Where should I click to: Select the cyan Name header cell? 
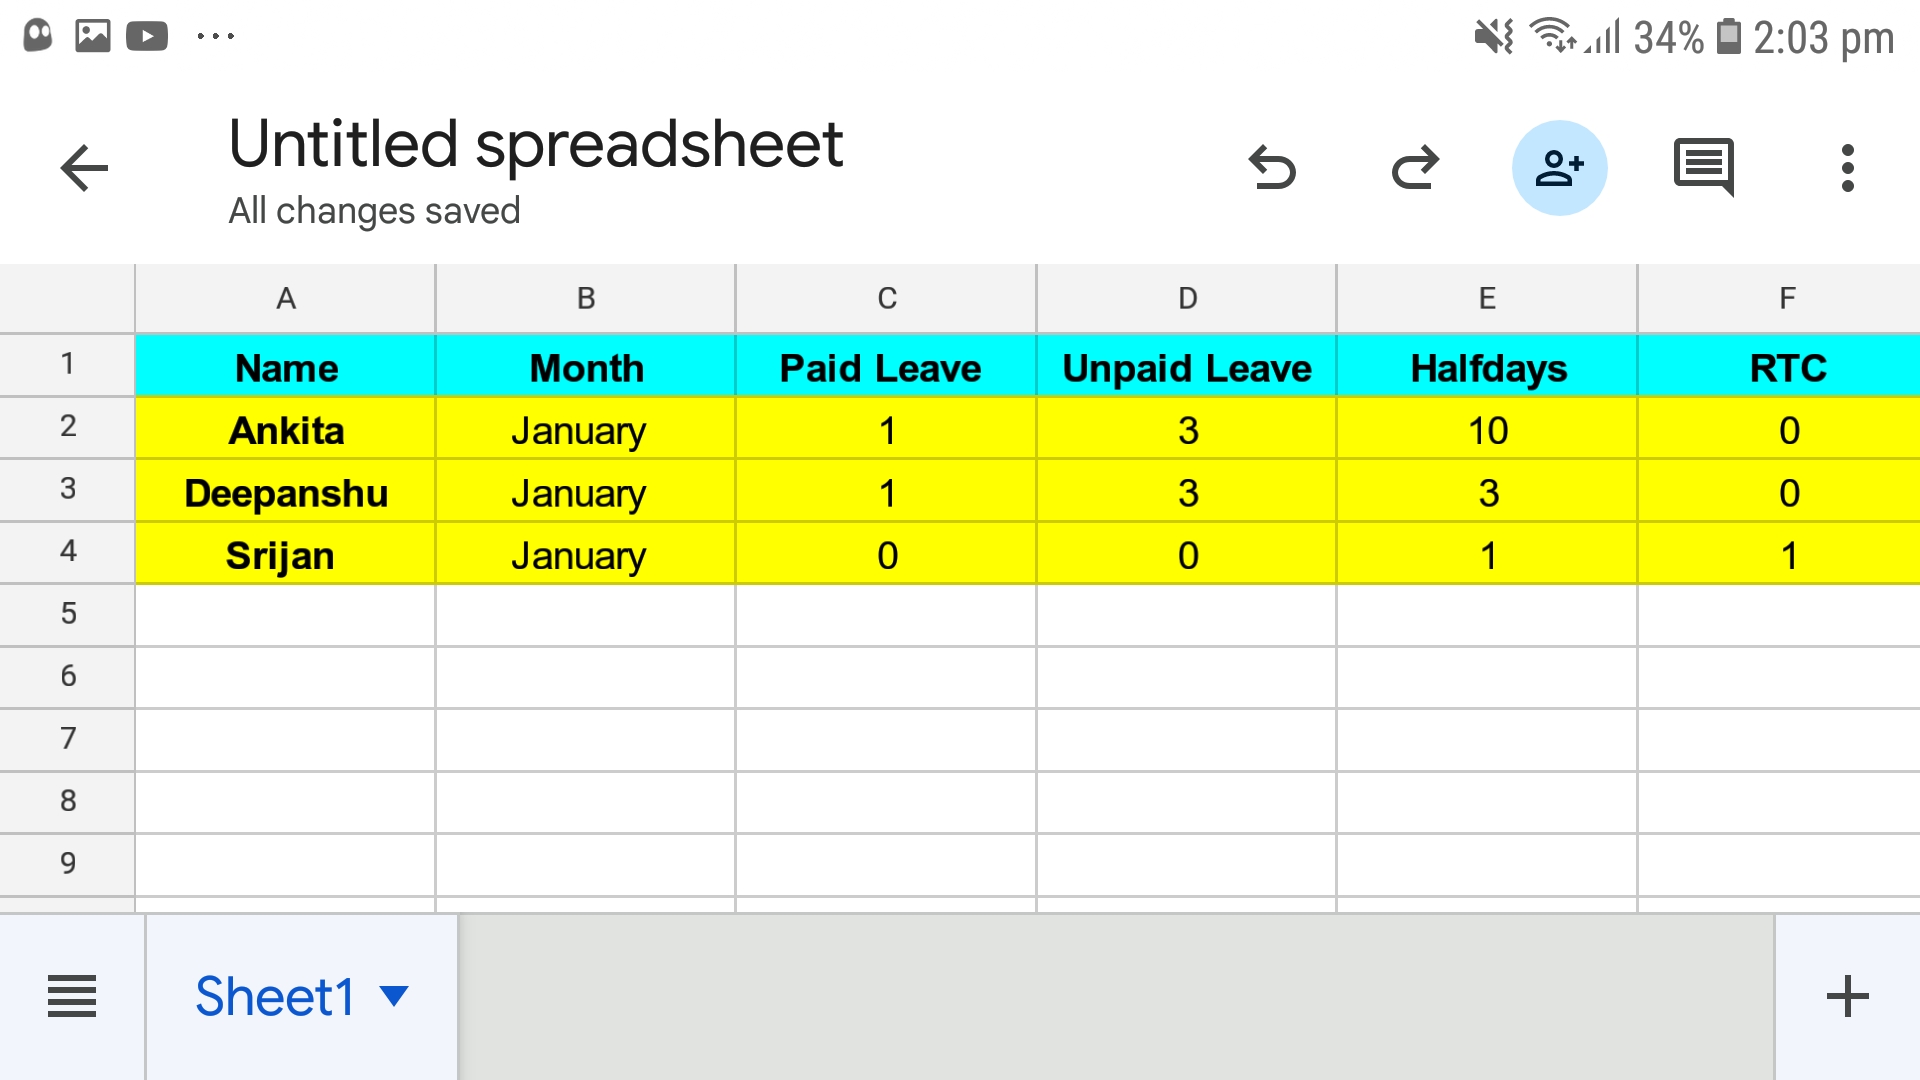click(x=286, y=367)
